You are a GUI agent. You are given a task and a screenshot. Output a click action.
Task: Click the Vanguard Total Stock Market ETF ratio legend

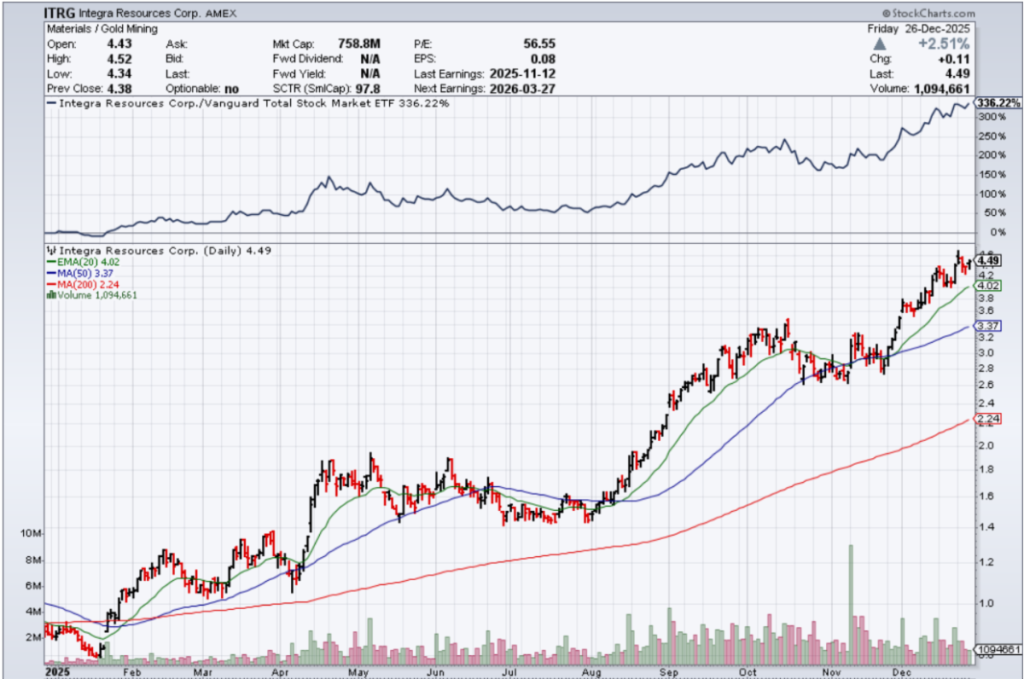point(250,103)
